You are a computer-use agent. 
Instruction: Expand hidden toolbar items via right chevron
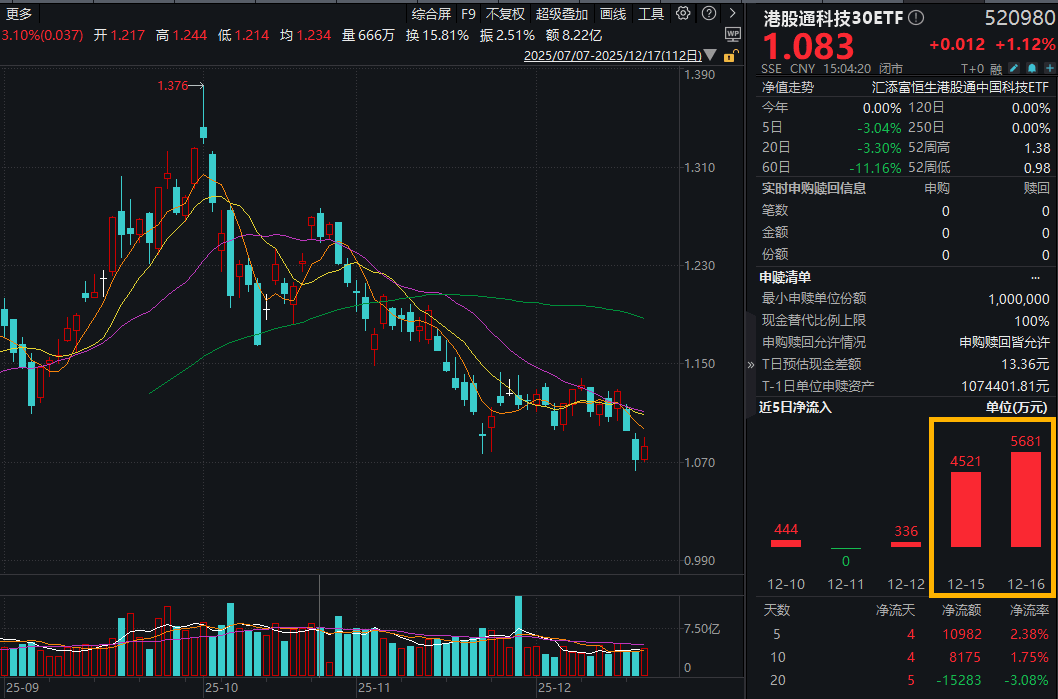[x=731, y=15]
